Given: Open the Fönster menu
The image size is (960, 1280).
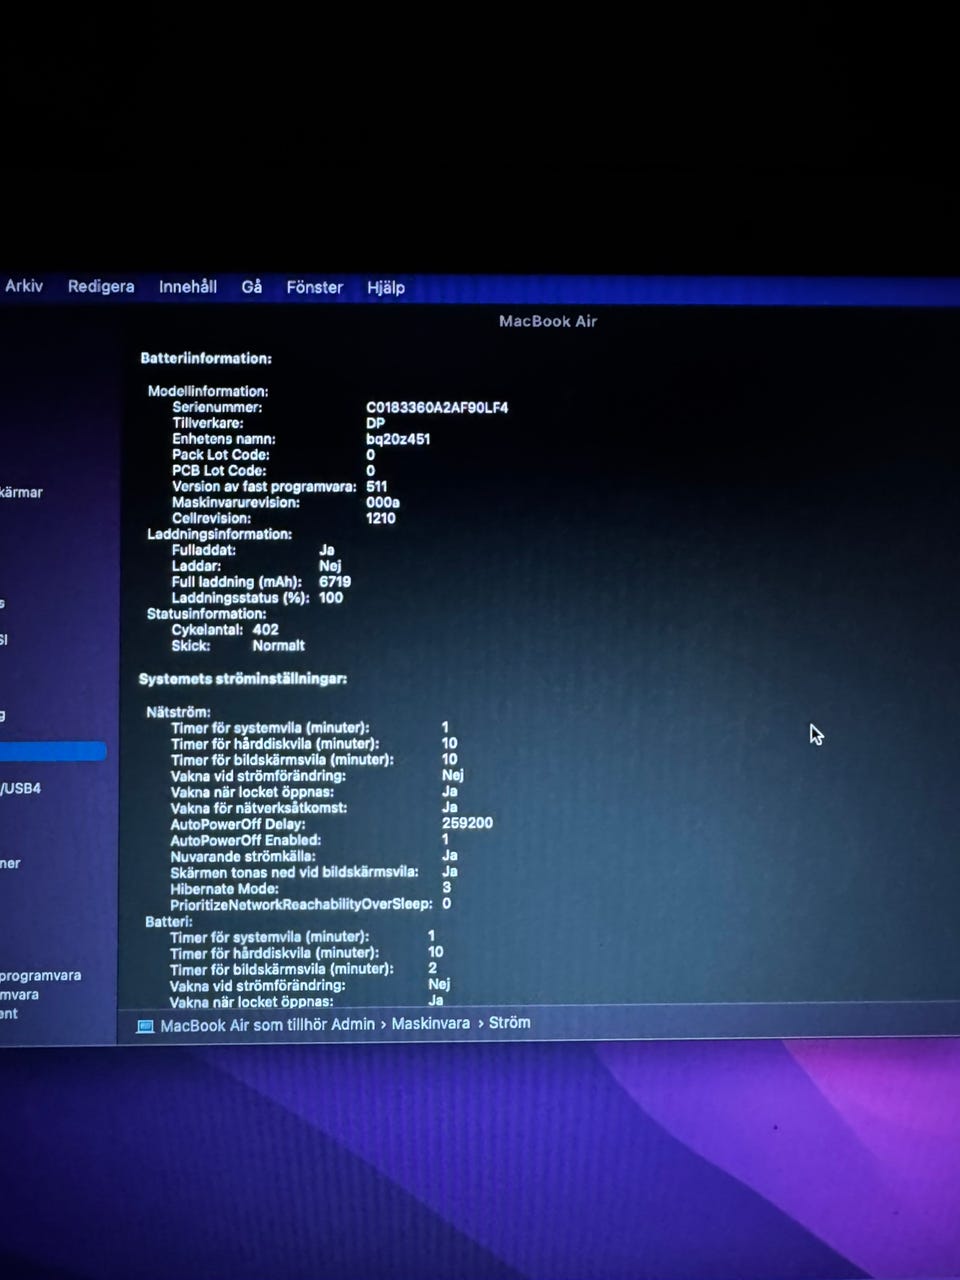Looking at the screenshot, I should [314, 287].
